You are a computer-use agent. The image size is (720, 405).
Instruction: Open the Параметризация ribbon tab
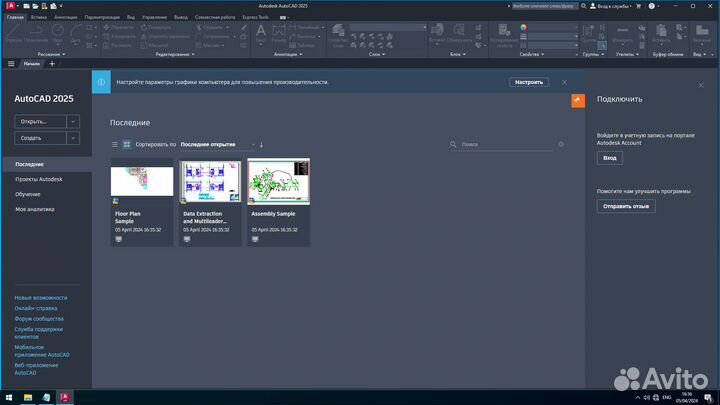(102, 17)
